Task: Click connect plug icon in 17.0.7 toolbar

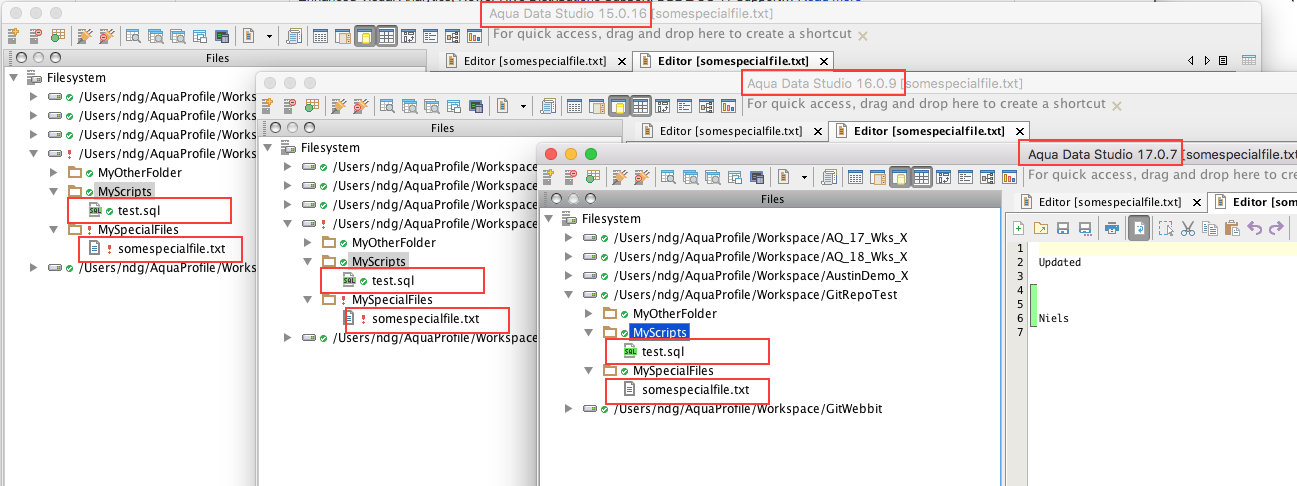Action: pos(619,177)
